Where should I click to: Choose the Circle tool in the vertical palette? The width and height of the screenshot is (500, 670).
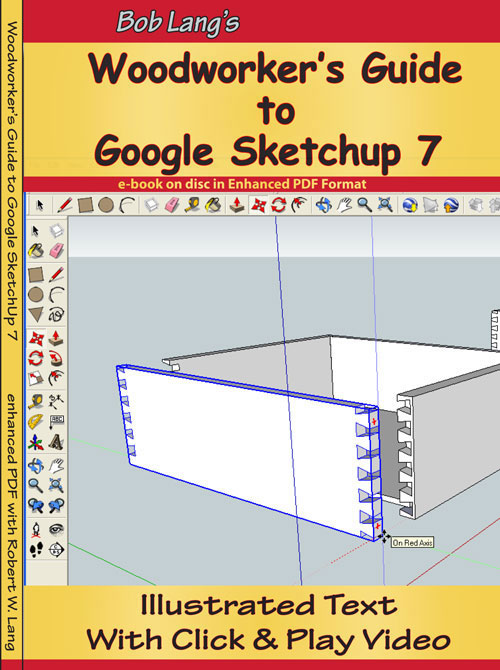pyautogui.click(x=36, y=294)
